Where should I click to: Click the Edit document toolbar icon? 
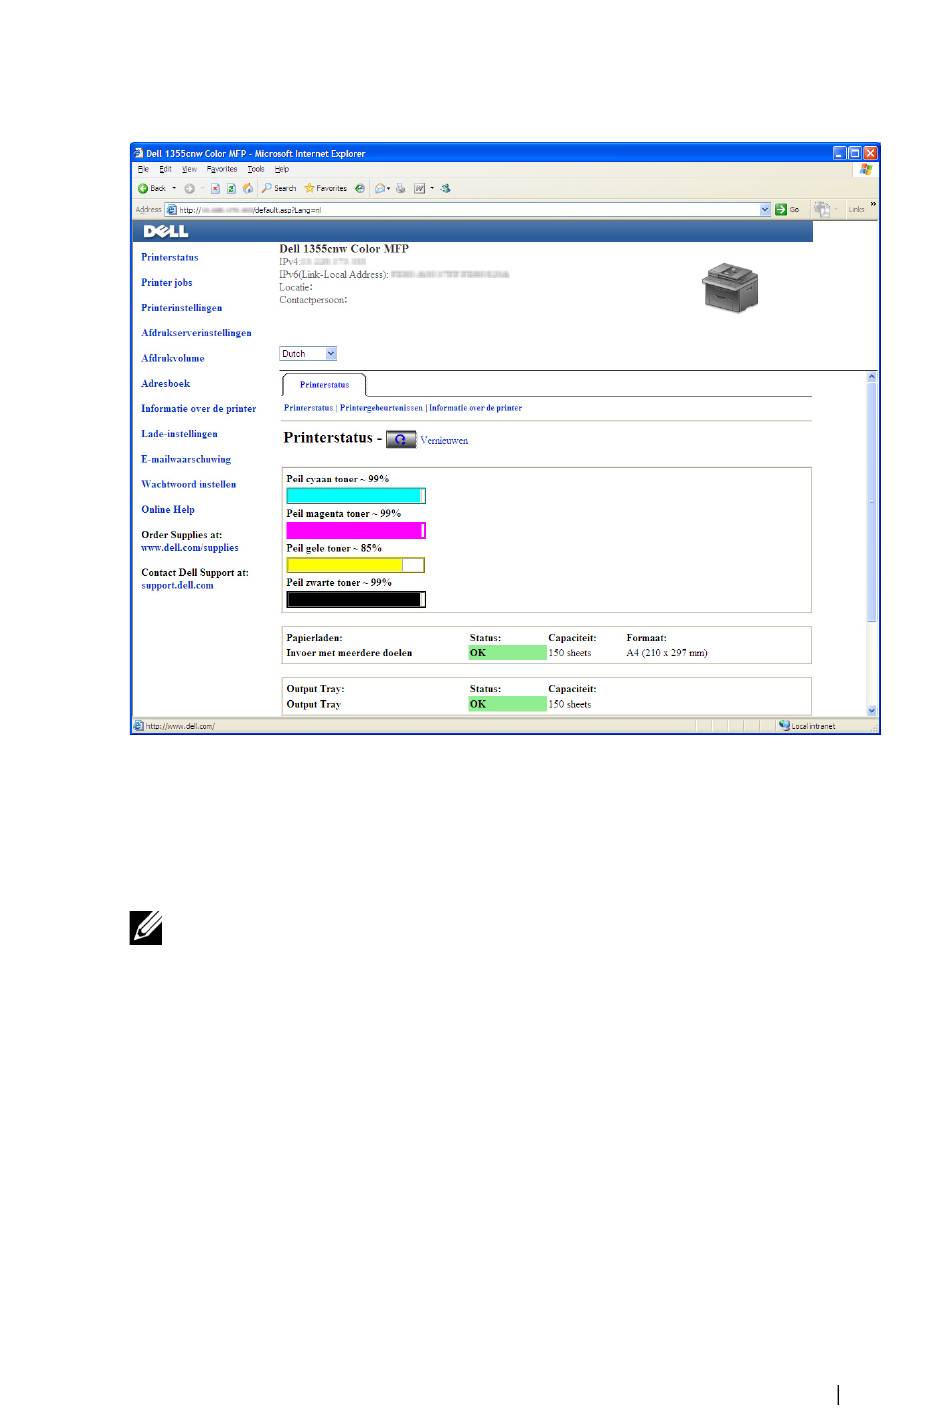(x=420, y=188)
